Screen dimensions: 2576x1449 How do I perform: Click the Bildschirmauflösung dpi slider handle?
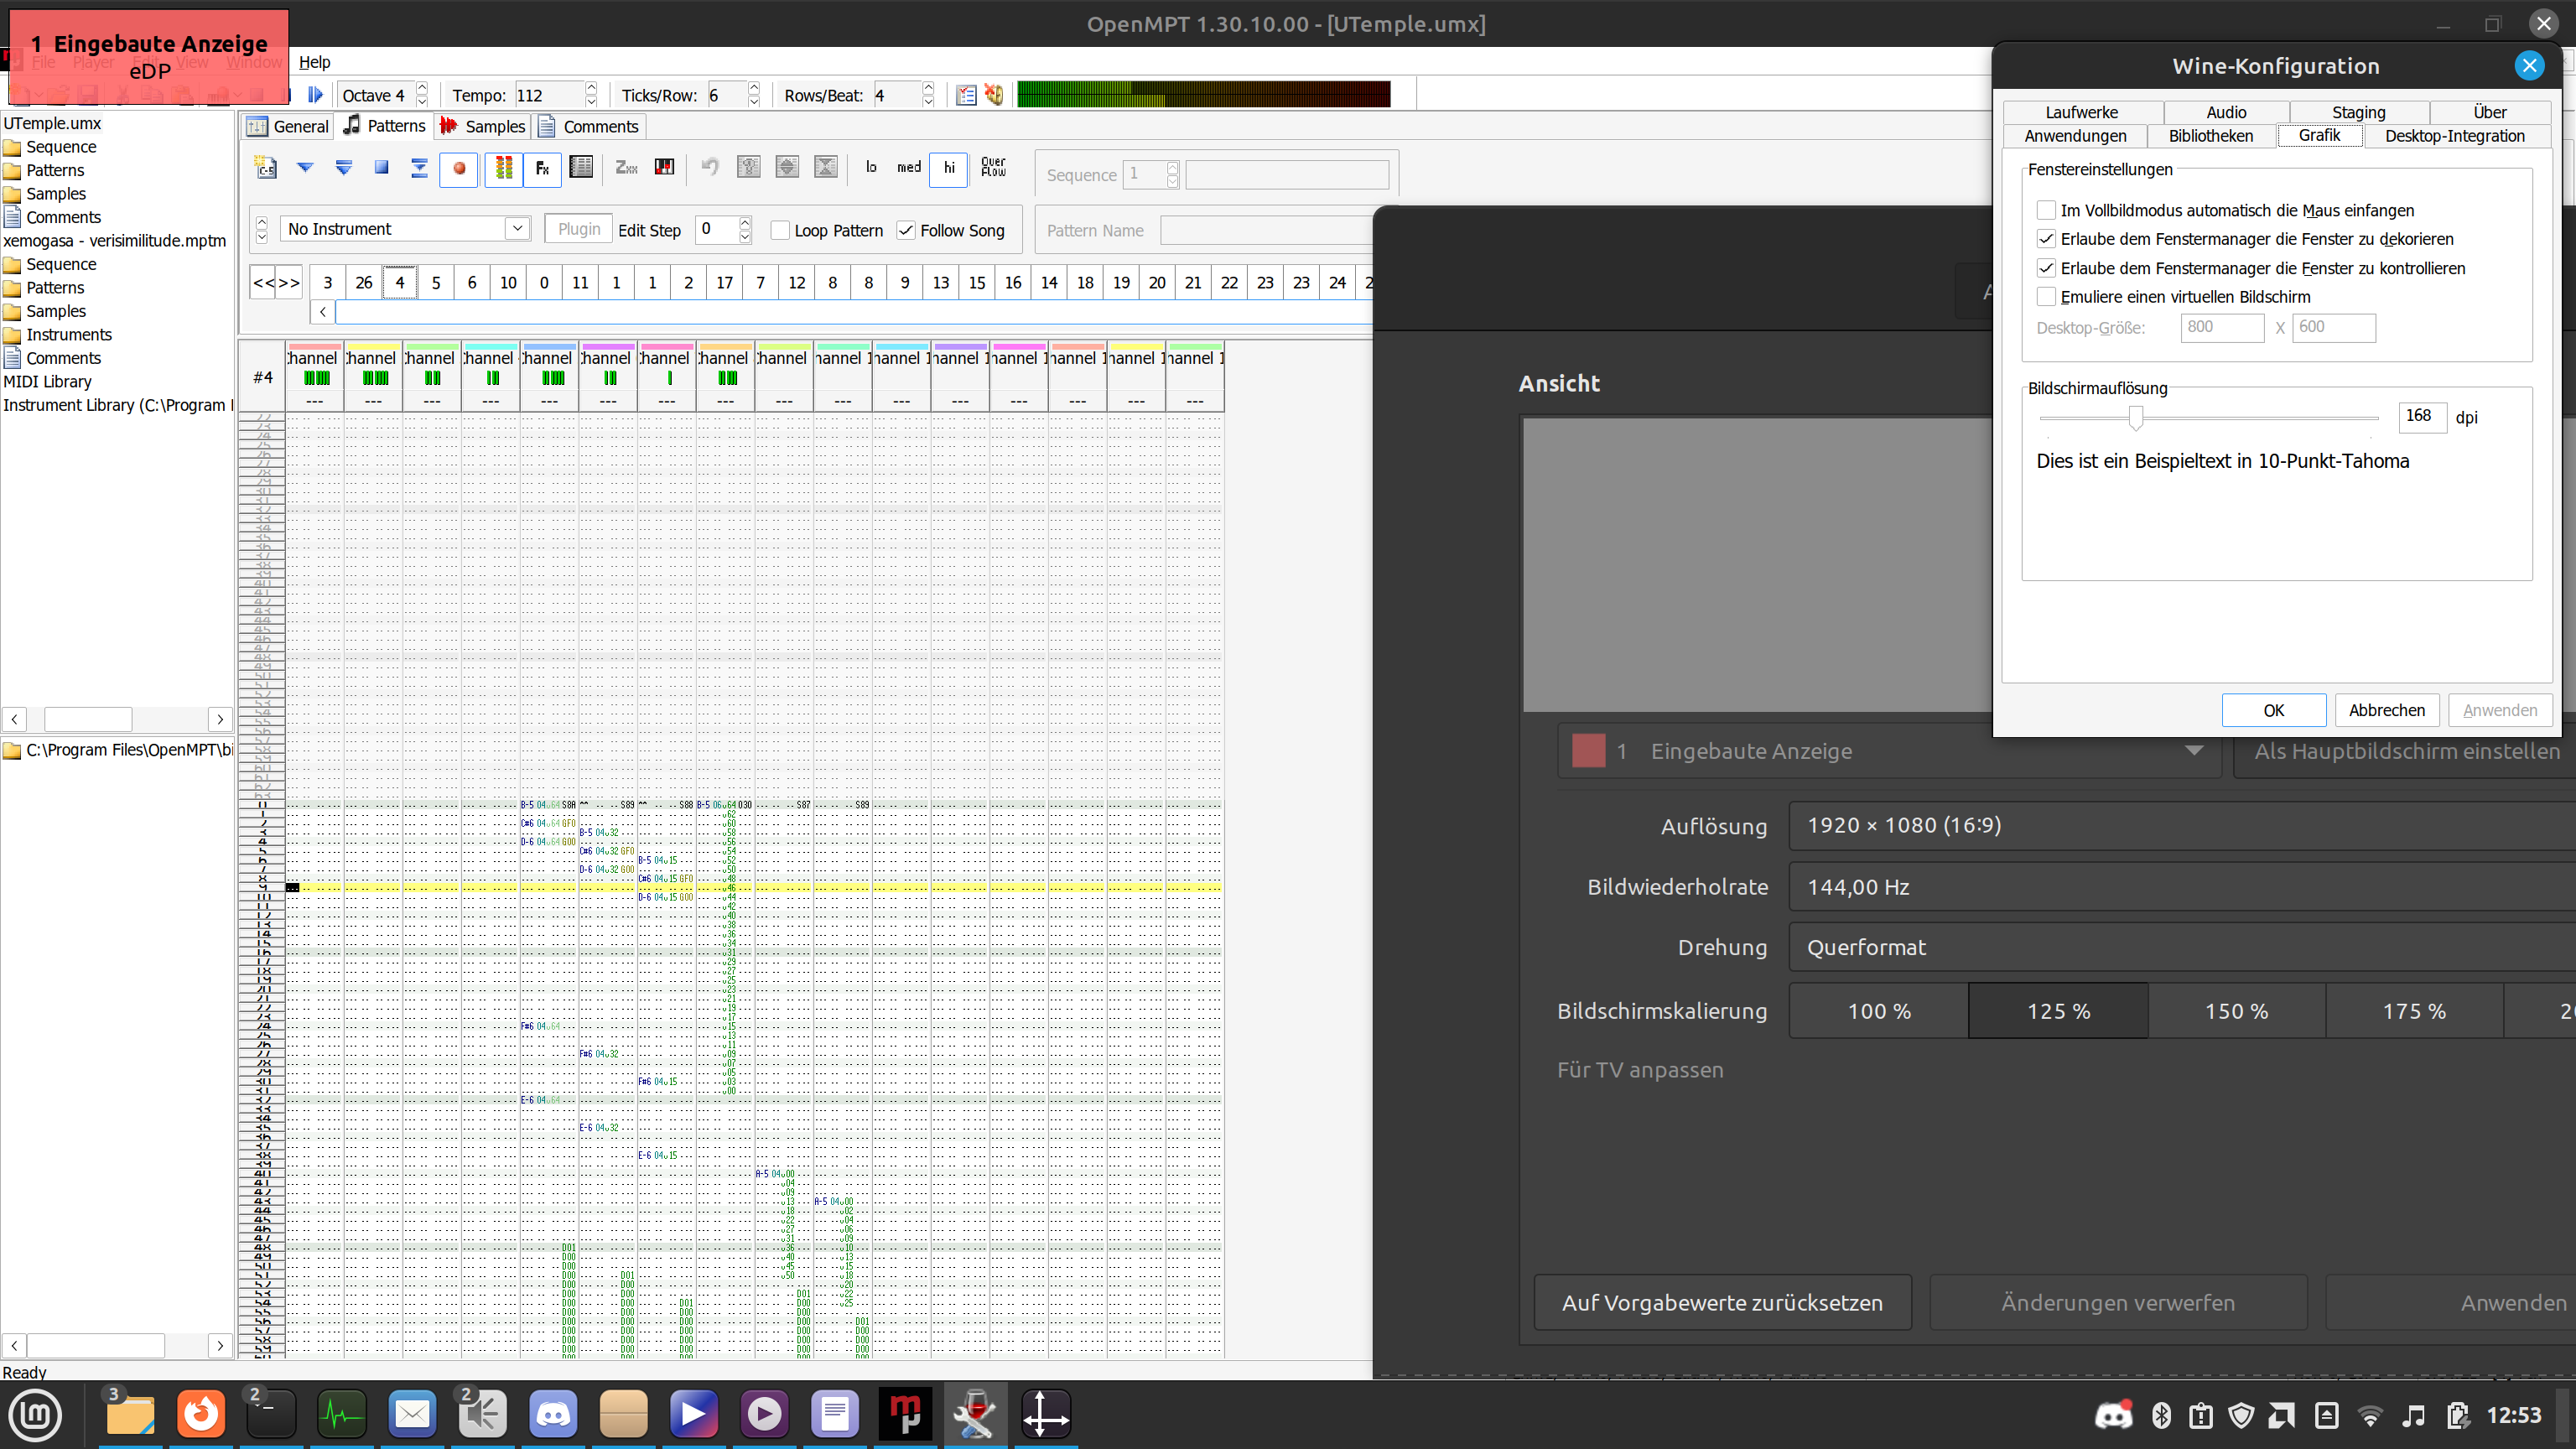coord(2135,416)
